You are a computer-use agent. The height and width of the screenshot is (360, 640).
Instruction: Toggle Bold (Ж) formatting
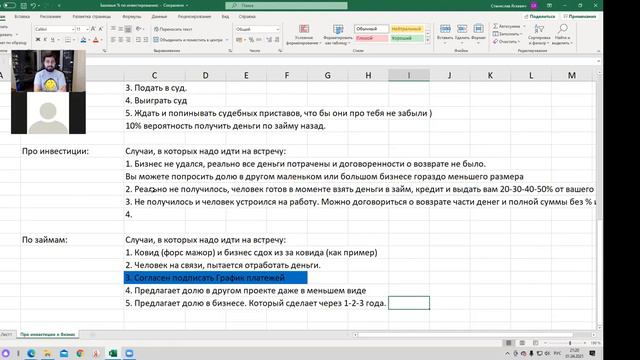tap(38, 40)
